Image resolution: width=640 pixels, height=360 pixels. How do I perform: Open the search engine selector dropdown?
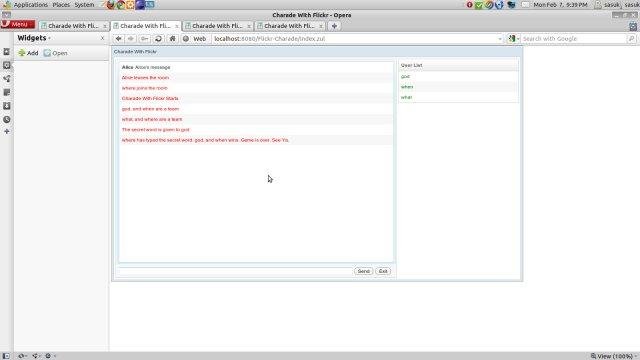click(513, 39)
